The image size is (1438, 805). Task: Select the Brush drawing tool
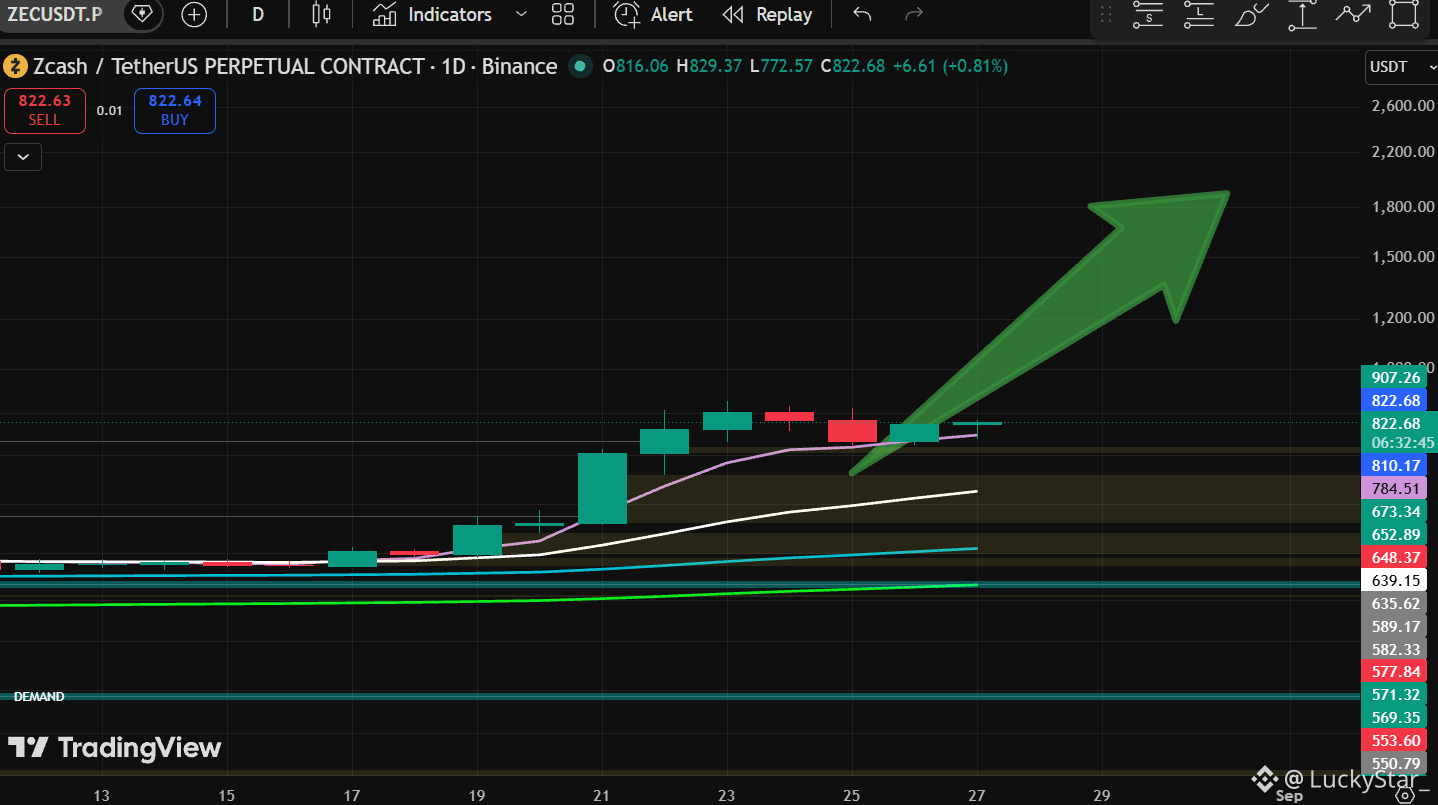pos(1251,14)
